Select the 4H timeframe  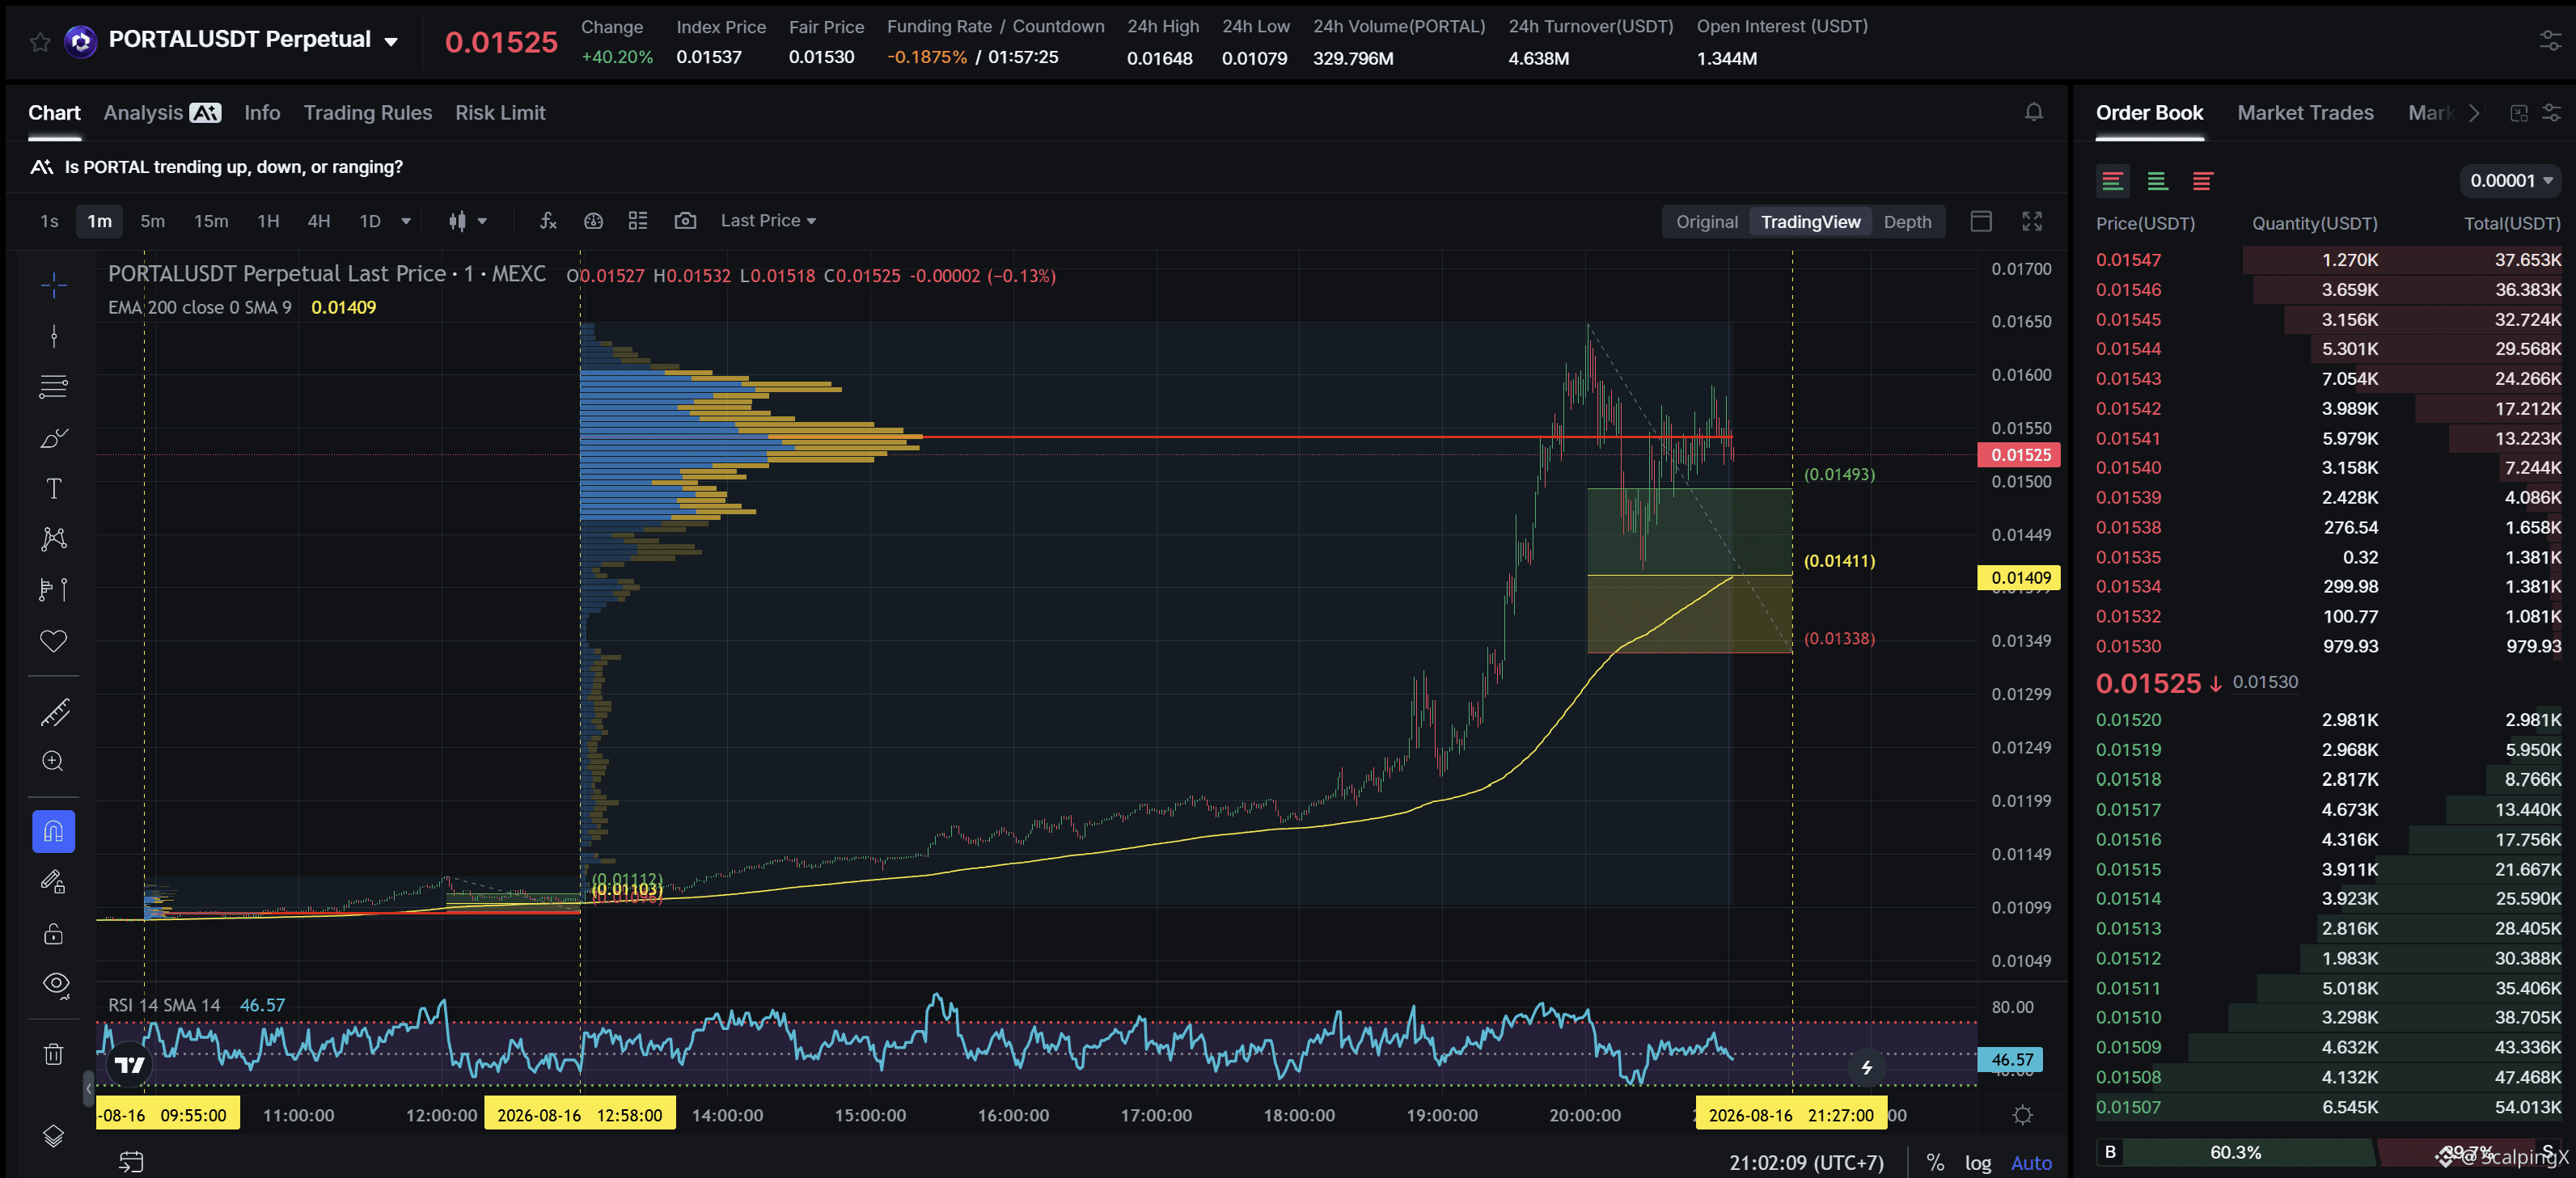(319, 221)
